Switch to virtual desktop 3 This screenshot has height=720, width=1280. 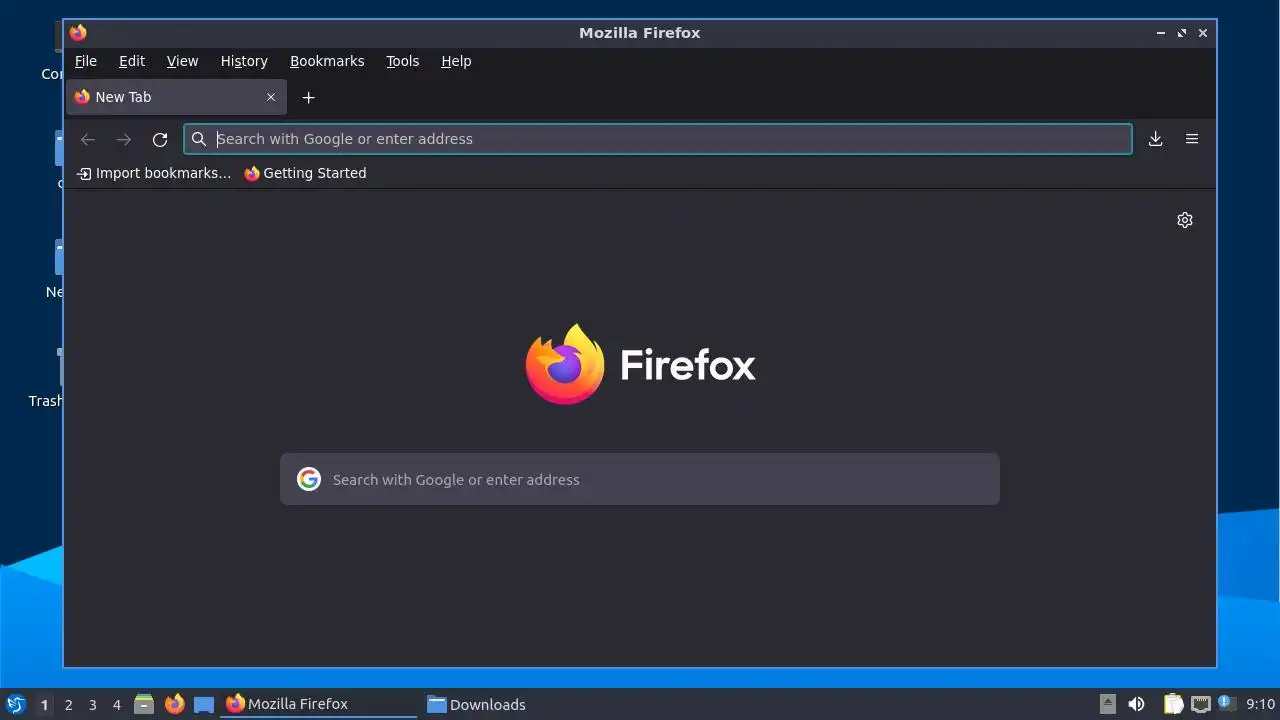pos(93,705)
